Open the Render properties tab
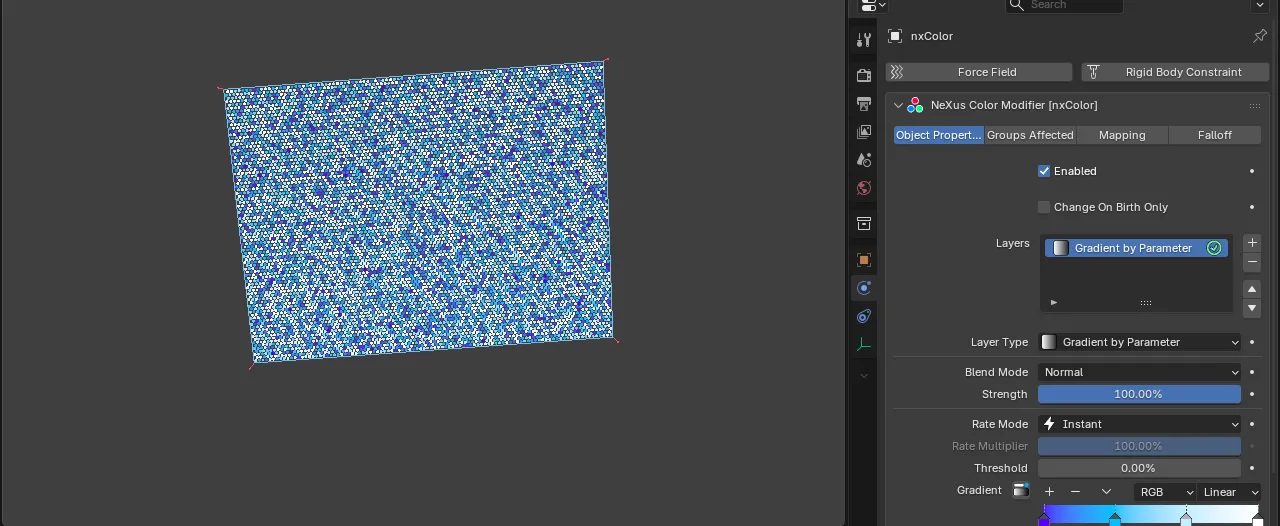1280x526 pixels. click(864, 75)
